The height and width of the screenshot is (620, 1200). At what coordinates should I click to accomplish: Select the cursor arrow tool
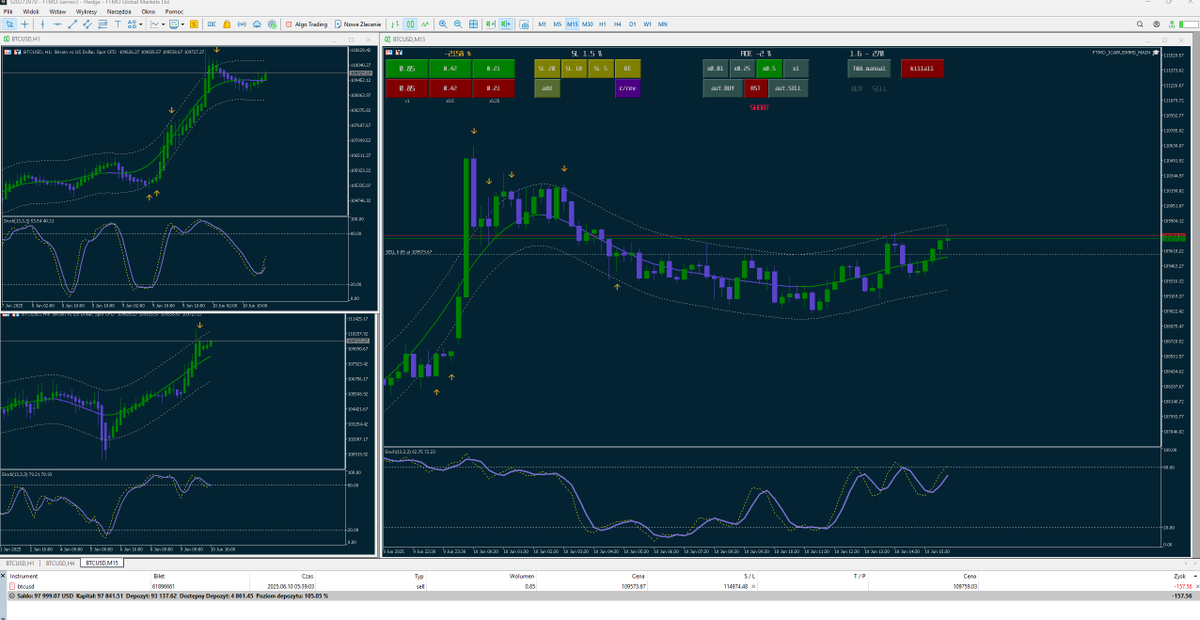pyautogui.click(x=10, y=23)
